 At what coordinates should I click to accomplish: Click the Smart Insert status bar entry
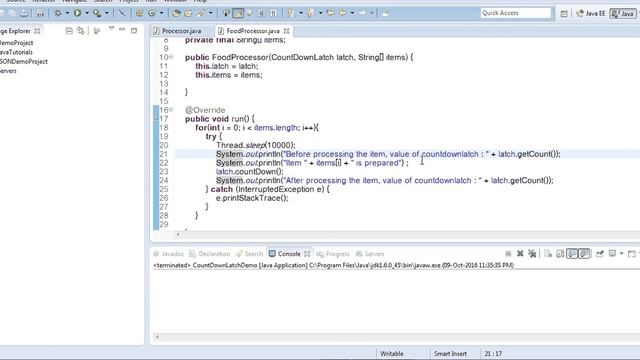click(x=450, y=354)
